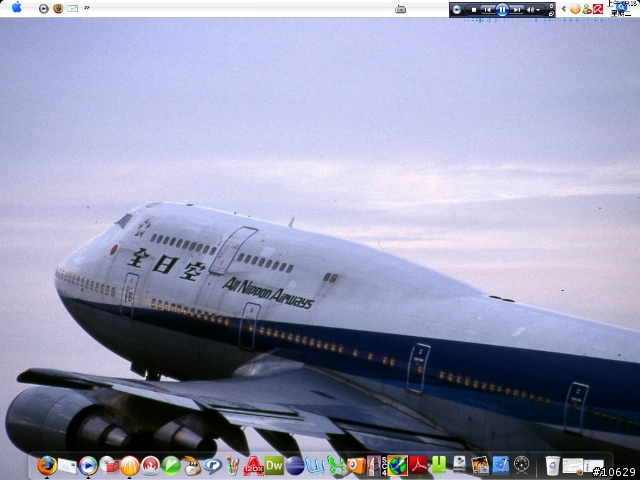Click the blue Spotlight search icon

point(622,7)
